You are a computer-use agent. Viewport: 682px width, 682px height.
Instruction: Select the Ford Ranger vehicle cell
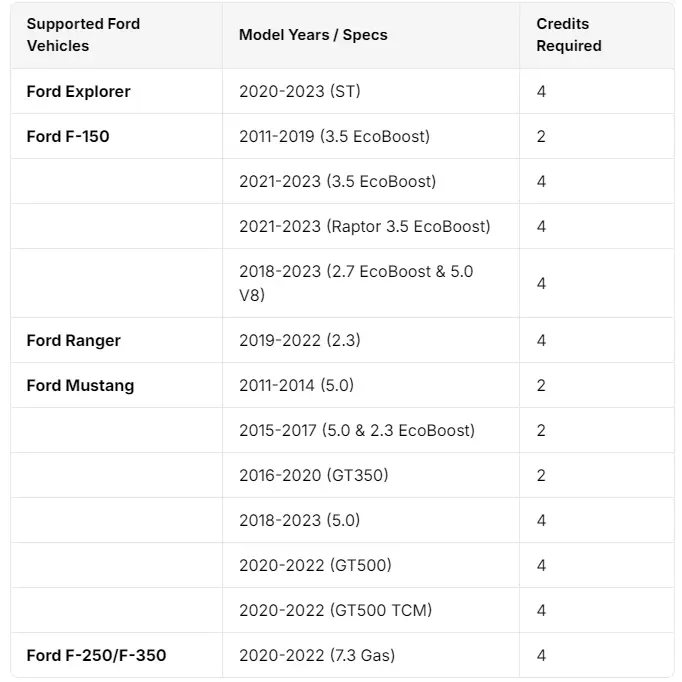click(x=74, y=340)
